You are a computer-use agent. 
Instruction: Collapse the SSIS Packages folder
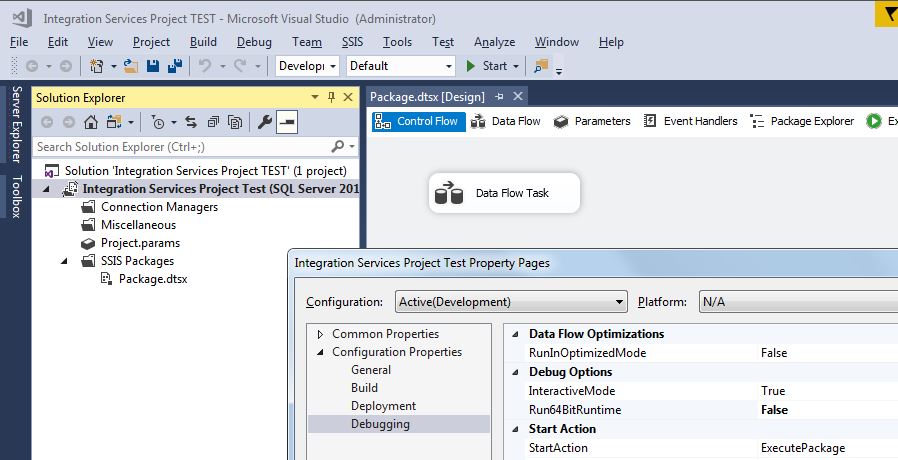(x=64, y=261)
